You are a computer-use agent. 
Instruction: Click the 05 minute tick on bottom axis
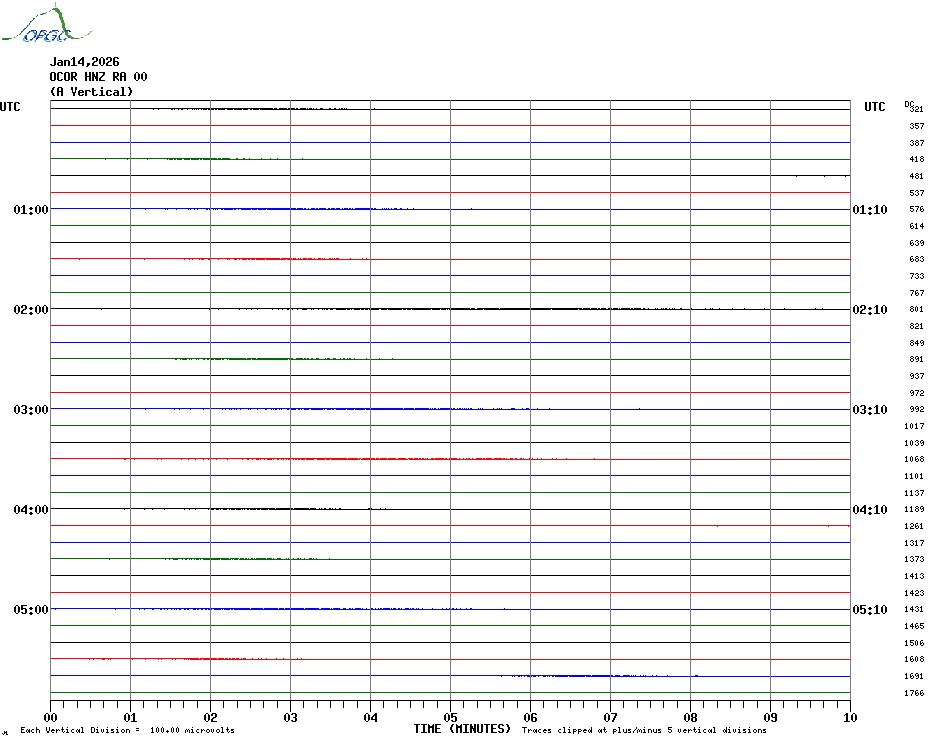click(450, 717)
